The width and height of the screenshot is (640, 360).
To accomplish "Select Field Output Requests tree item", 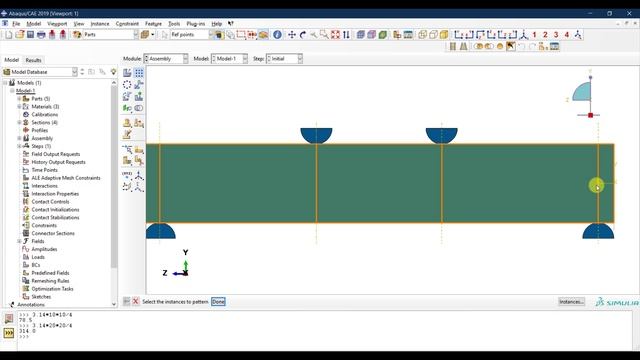I will (x=56, y=154).
